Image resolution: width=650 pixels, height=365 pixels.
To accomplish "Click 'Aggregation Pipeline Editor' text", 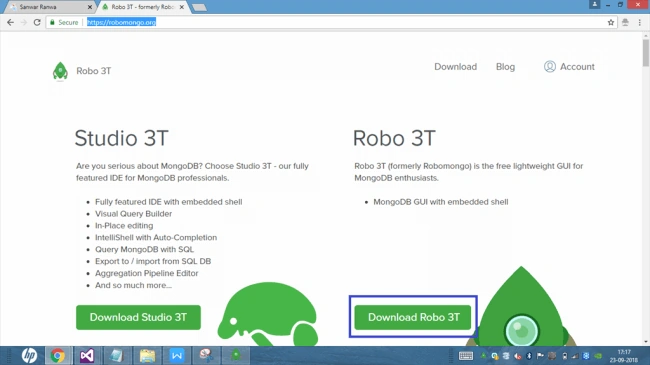I will pyautogui.click(x=147, y=273).
